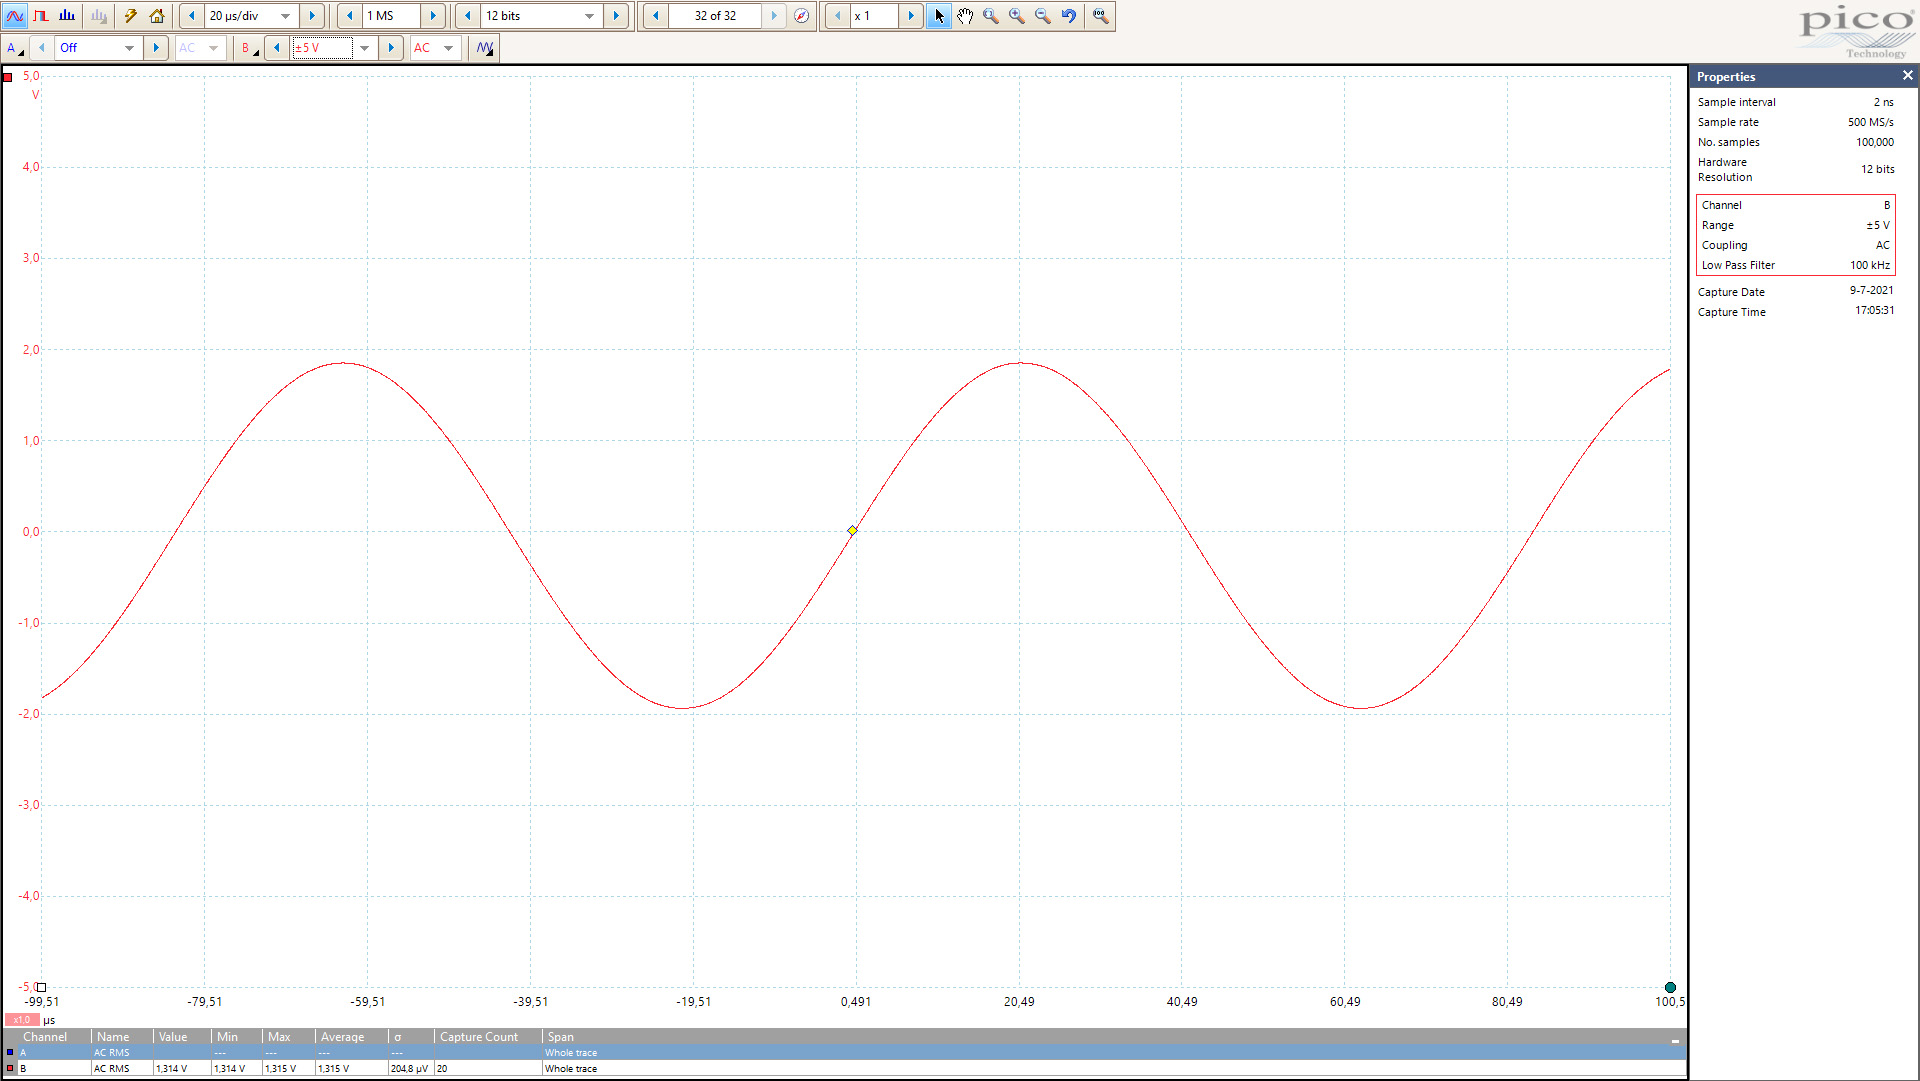Select the window zoom magnifier tool
This screenshot has width=1920, height=1081.
[x=991, y=16]
